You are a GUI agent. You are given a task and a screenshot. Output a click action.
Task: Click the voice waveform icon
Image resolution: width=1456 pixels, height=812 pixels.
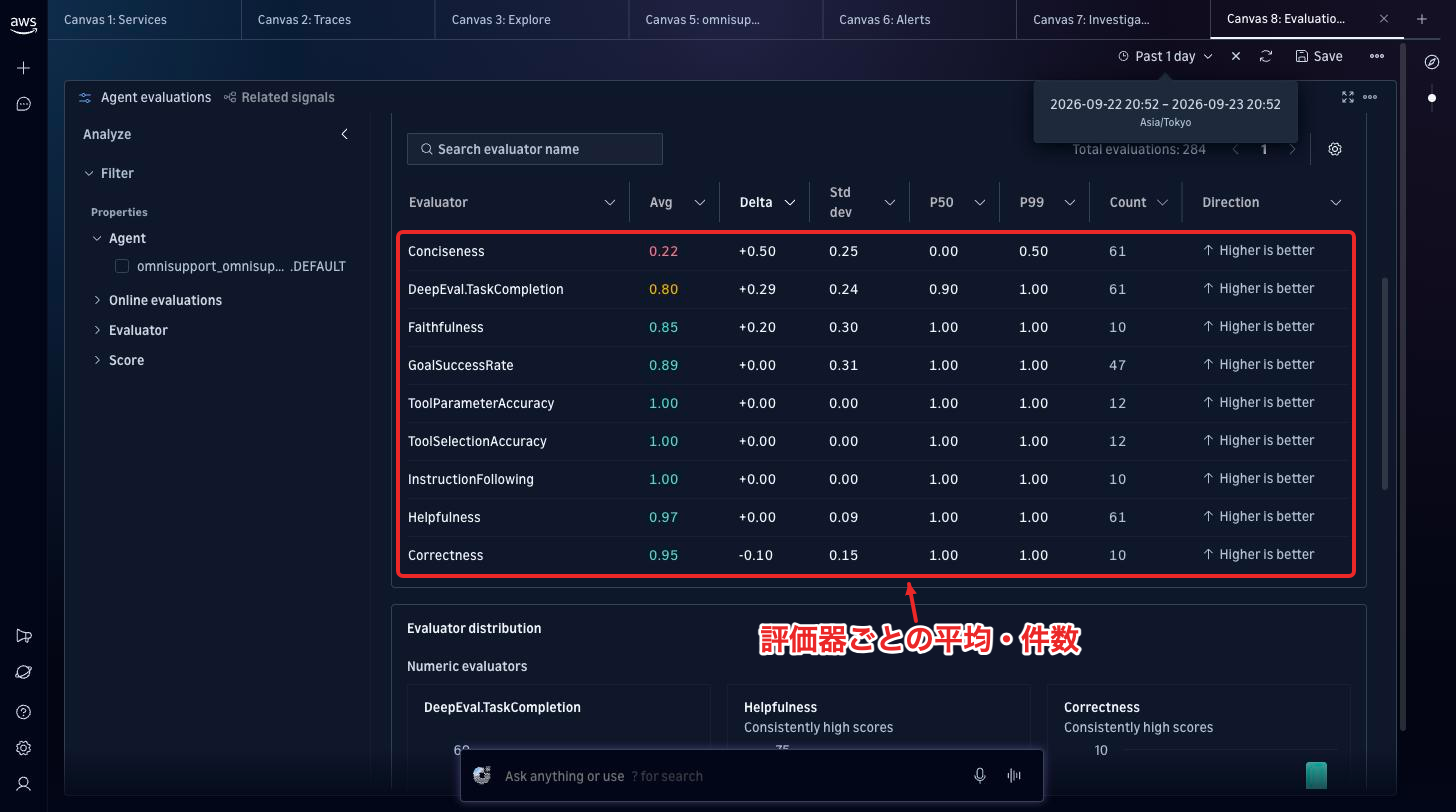(1015, 776)
